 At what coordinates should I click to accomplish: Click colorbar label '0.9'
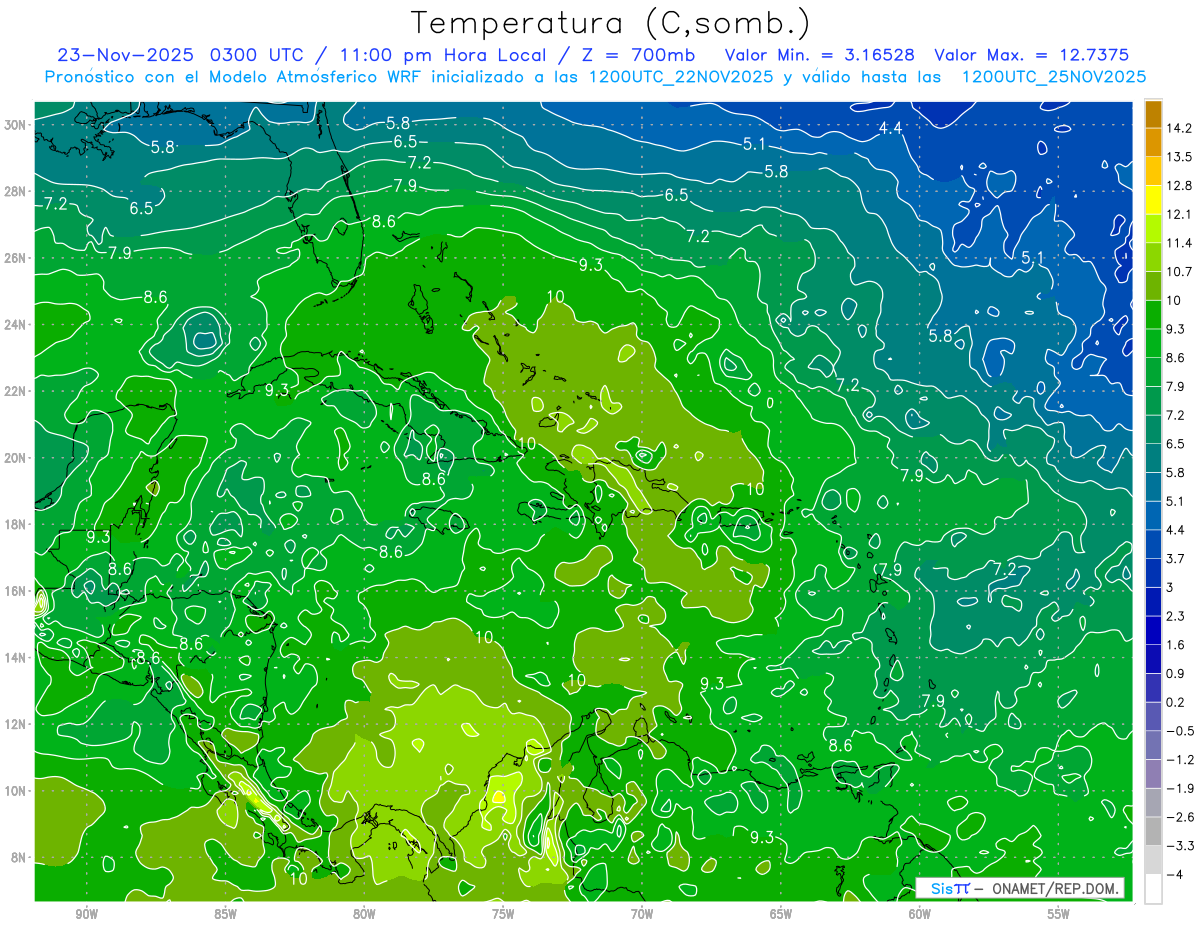(x=1175, y=674)
